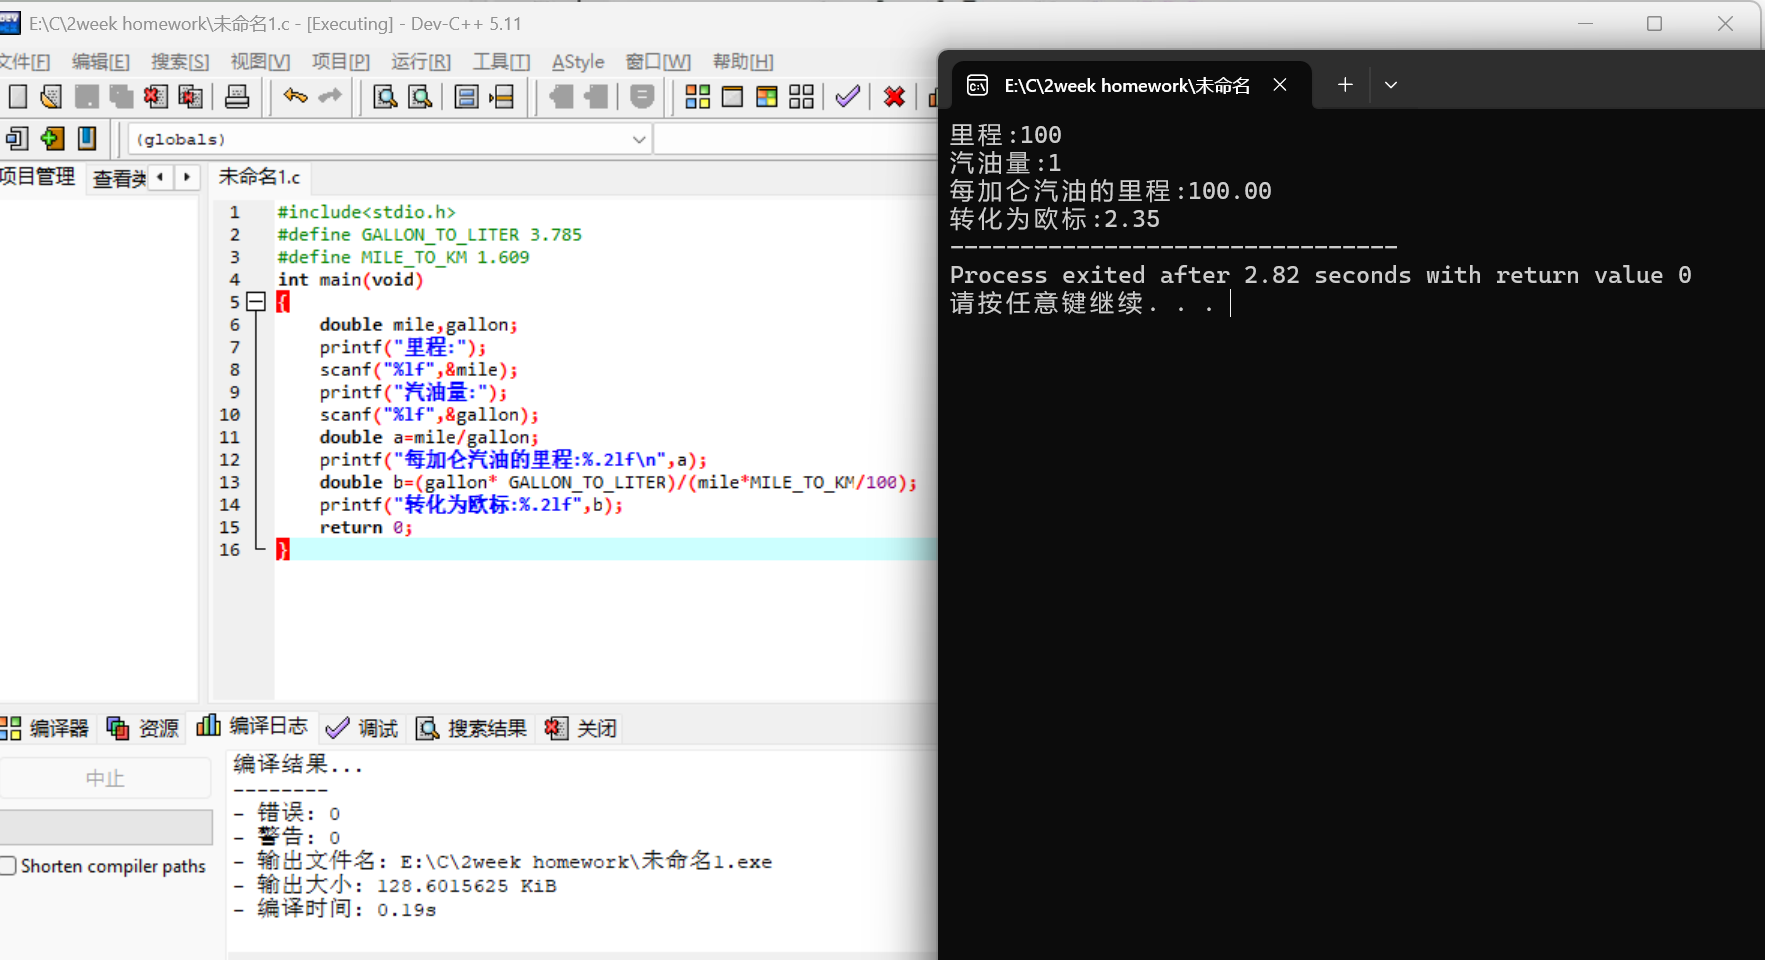The image size is (1765, 960).
Task: Open the 工具[T] menu
Action: [x=502, y=62]
